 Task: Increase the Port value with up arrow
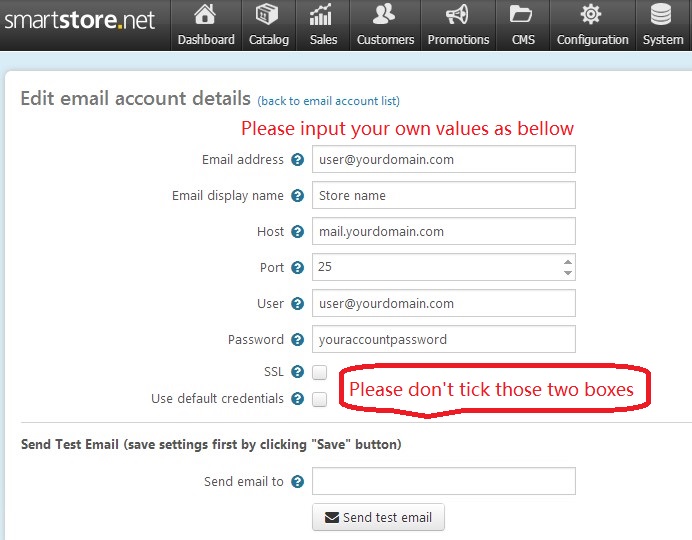(x=567, y=262)
